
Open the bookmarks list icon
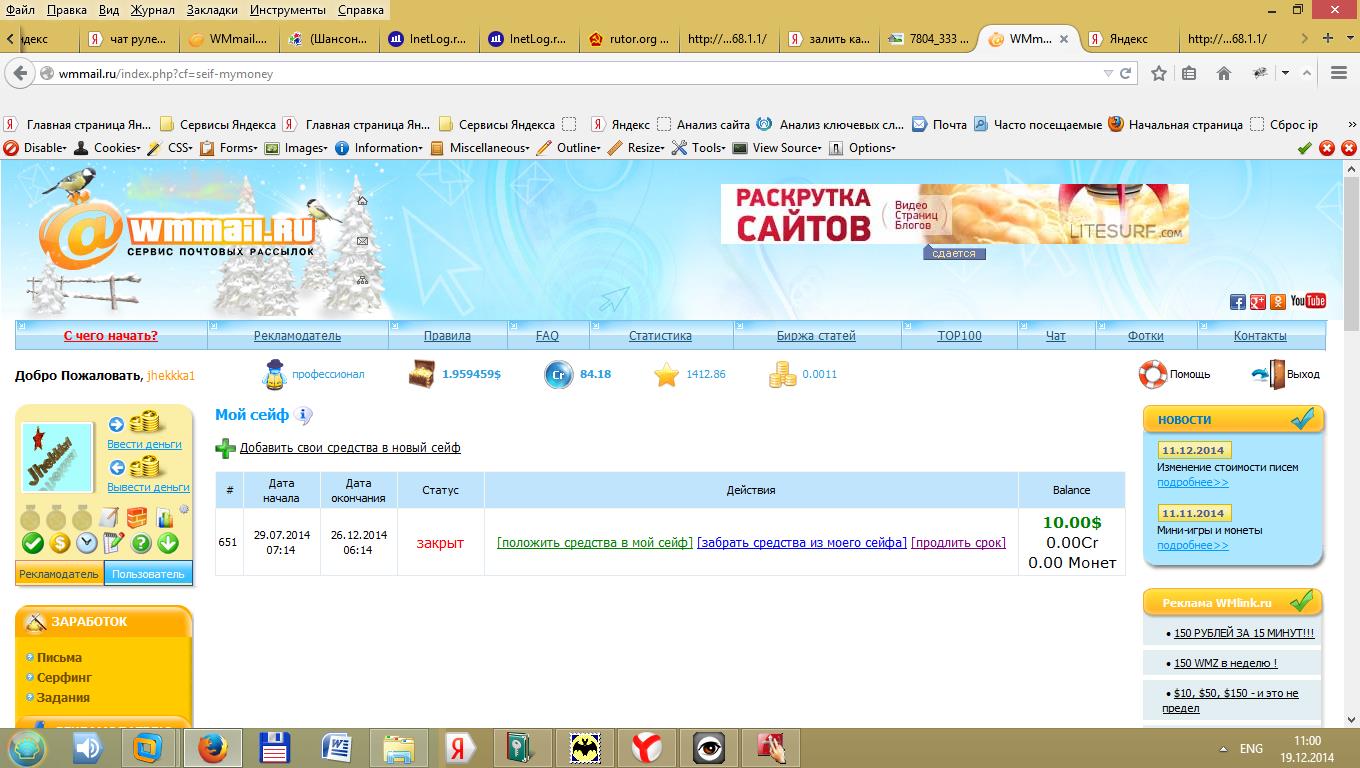tap(1189, 73)
